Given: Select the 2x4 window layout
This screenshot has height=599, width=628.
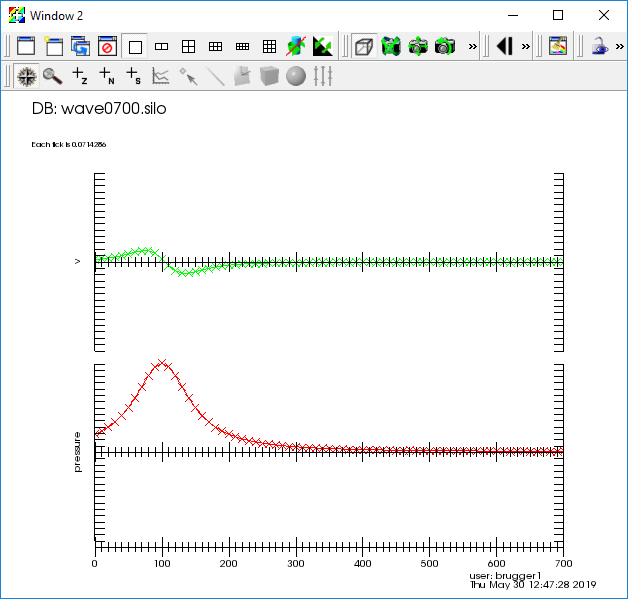Looking at the screenshot, I should pos(242,46).
